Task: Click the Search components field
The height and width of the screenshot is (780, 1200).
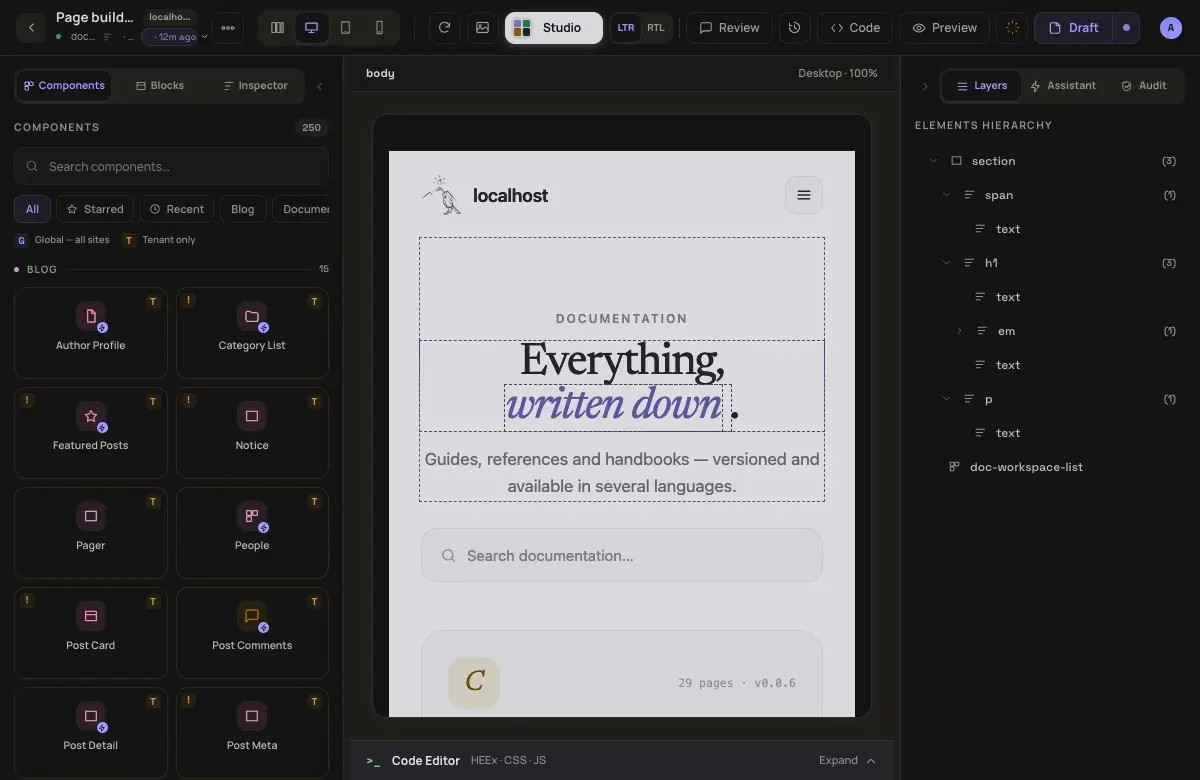Action: click(171, 166)
